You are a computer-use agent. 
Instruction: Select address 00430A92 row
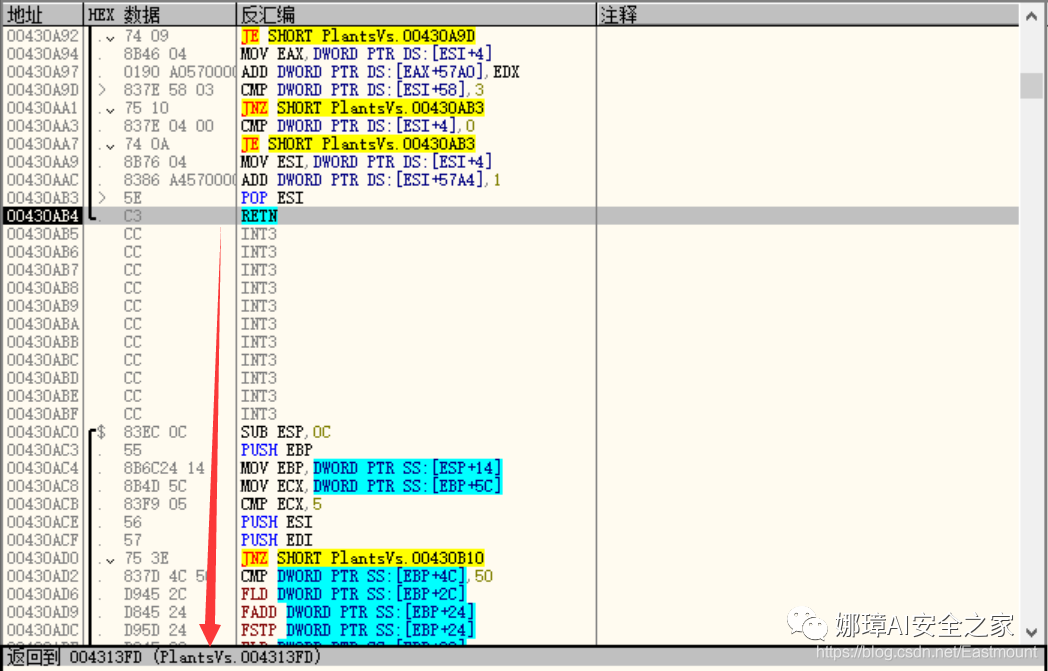511,36
